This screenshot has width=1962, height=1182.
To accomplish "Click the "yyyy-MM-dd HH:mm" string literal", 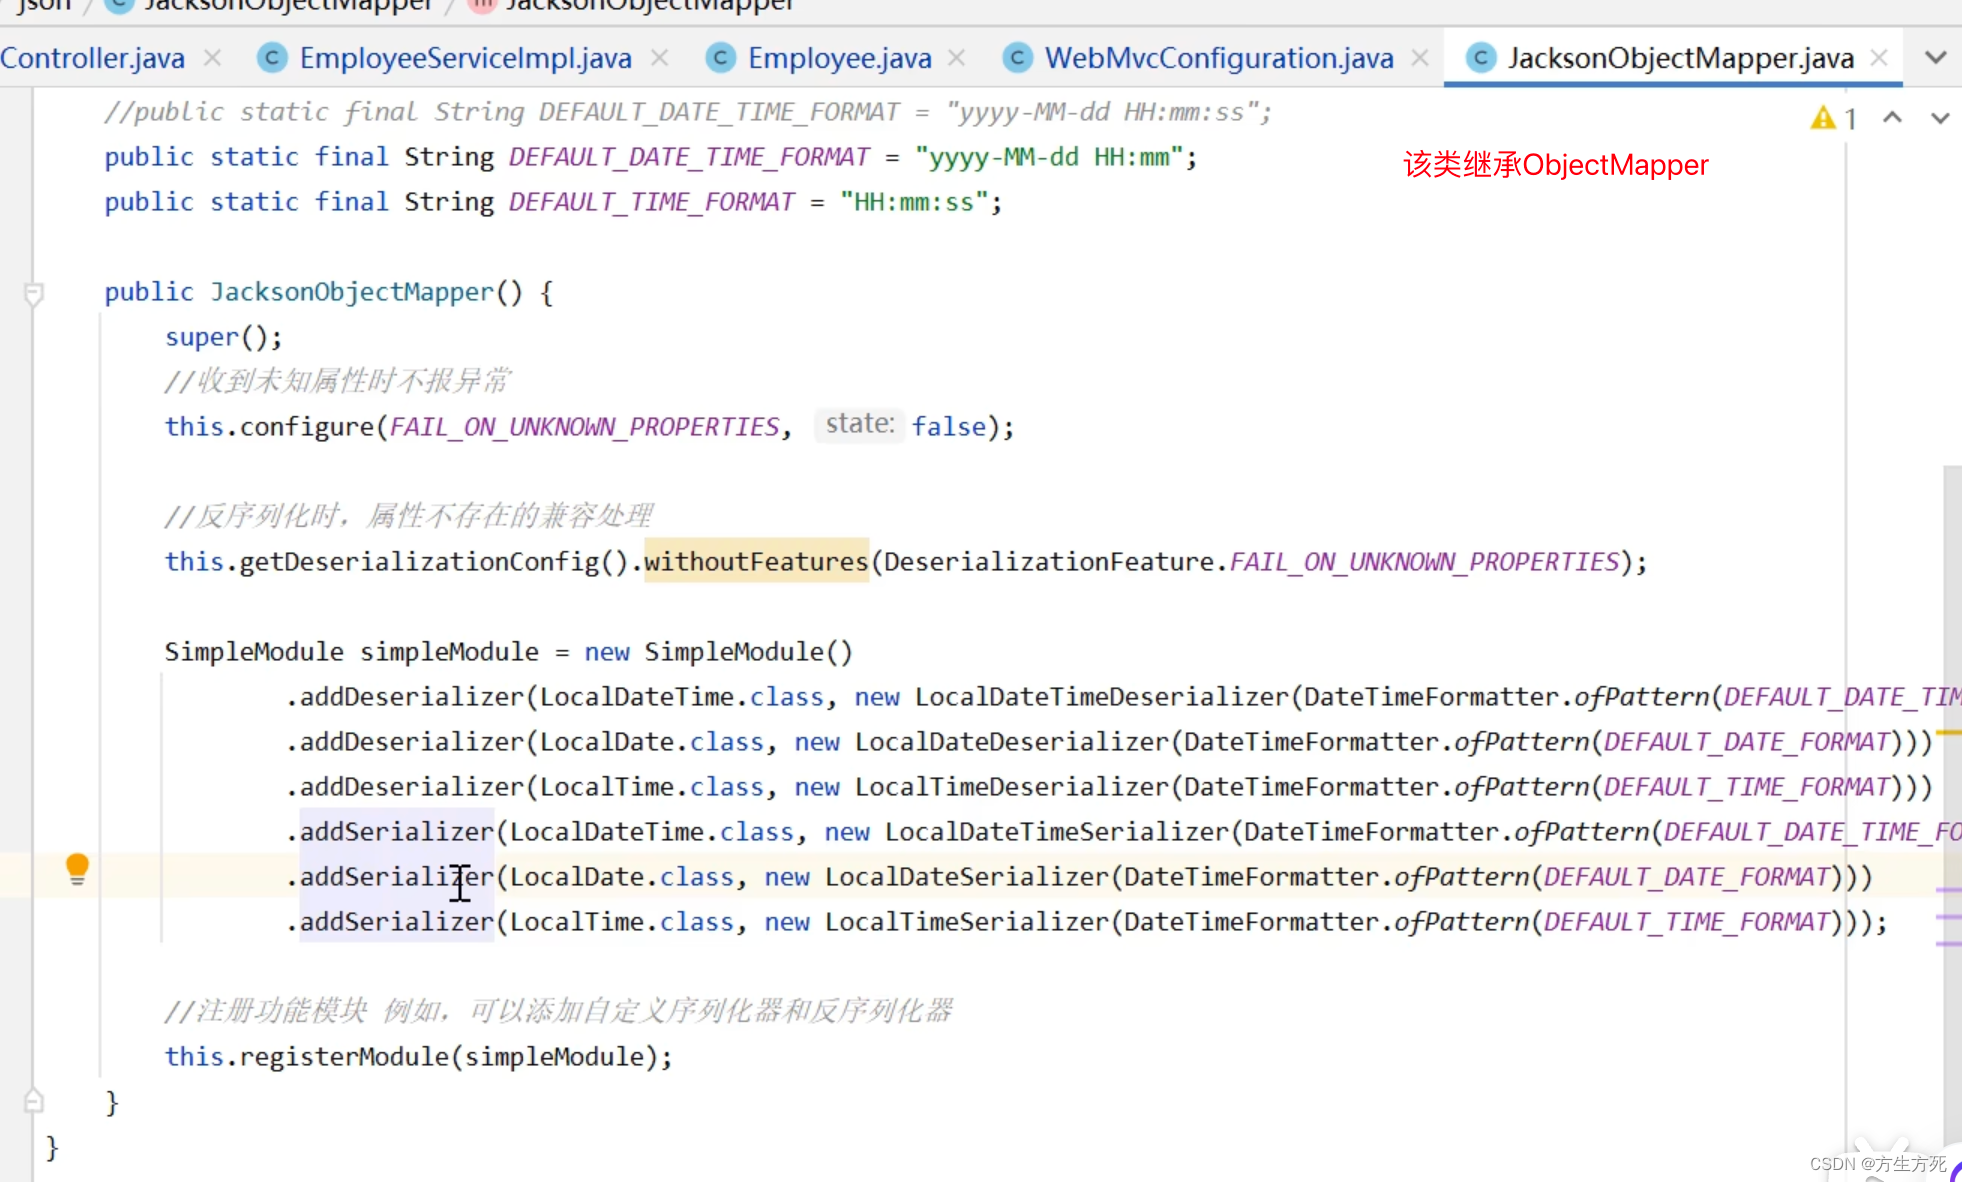I will (1049, 157).
